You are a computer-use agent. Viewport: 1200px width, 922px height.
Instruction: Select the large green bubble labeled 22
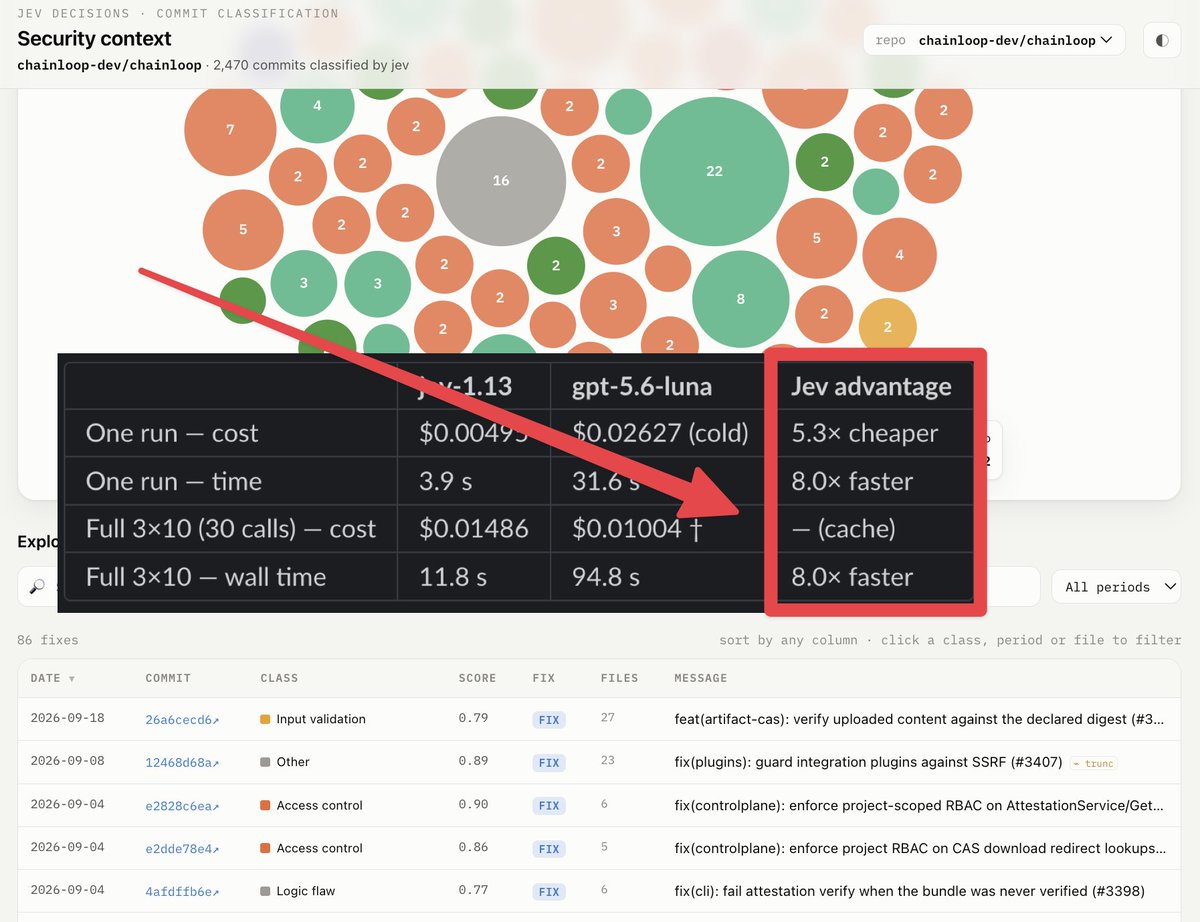coord(714,171)
